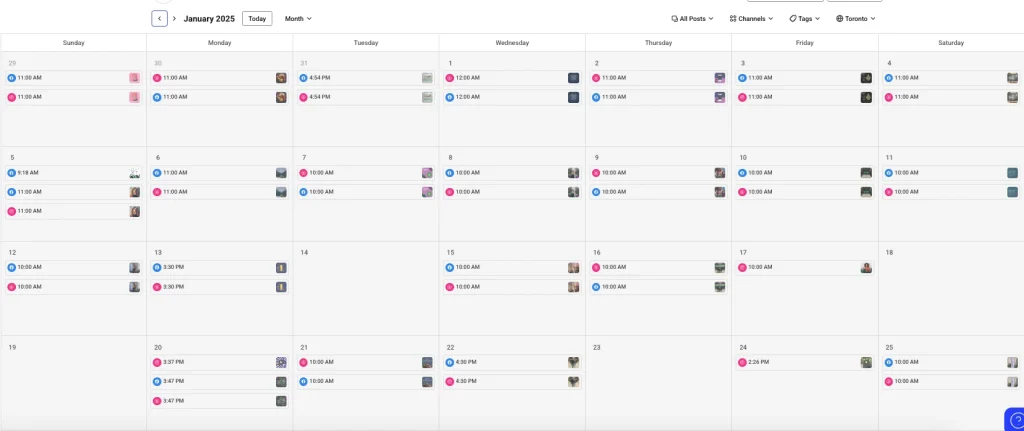Screen dimensions: 1024x431
Task: Click the pink icon on Jan 24 2:26 PM post
Action: tap(742, 362)
